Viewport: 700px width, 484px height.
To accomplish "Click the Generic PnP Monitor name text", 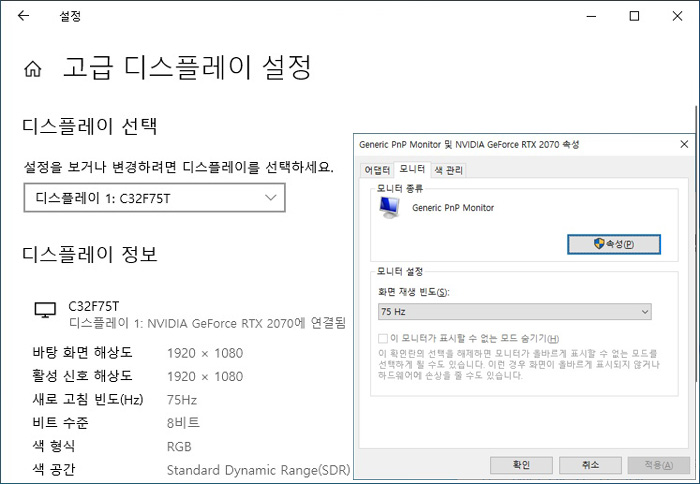I will (x=453, y=208).
